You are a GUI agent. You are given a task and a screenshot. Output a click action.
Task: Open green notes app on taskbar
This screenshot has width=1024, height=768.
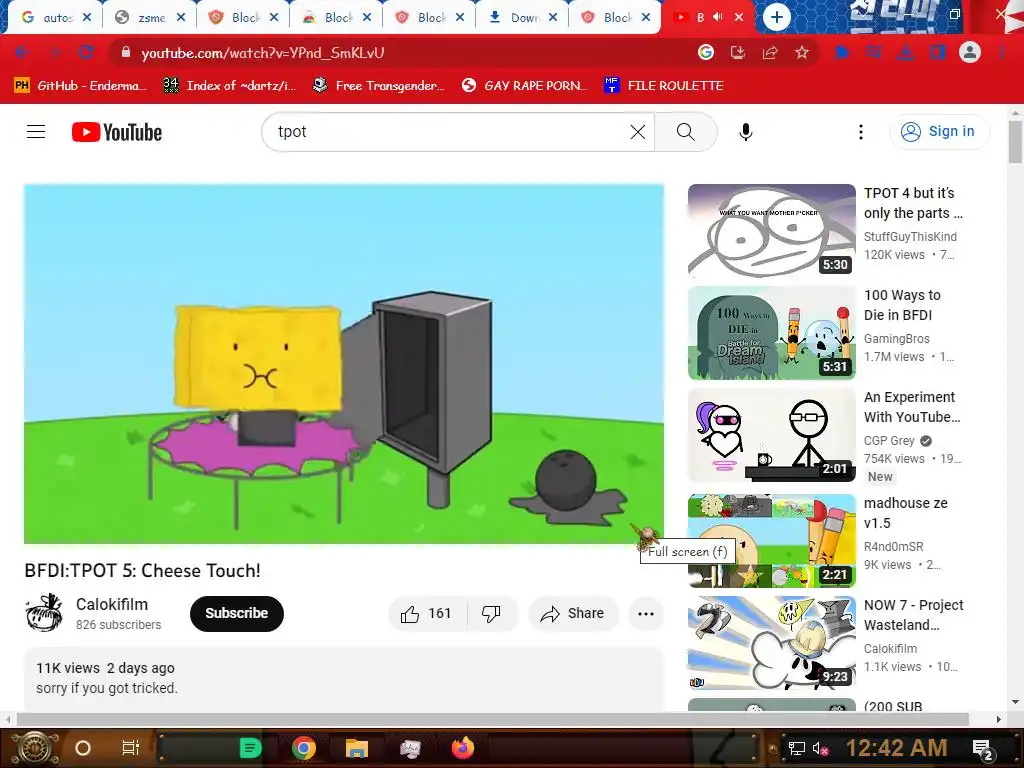[250, 748]
